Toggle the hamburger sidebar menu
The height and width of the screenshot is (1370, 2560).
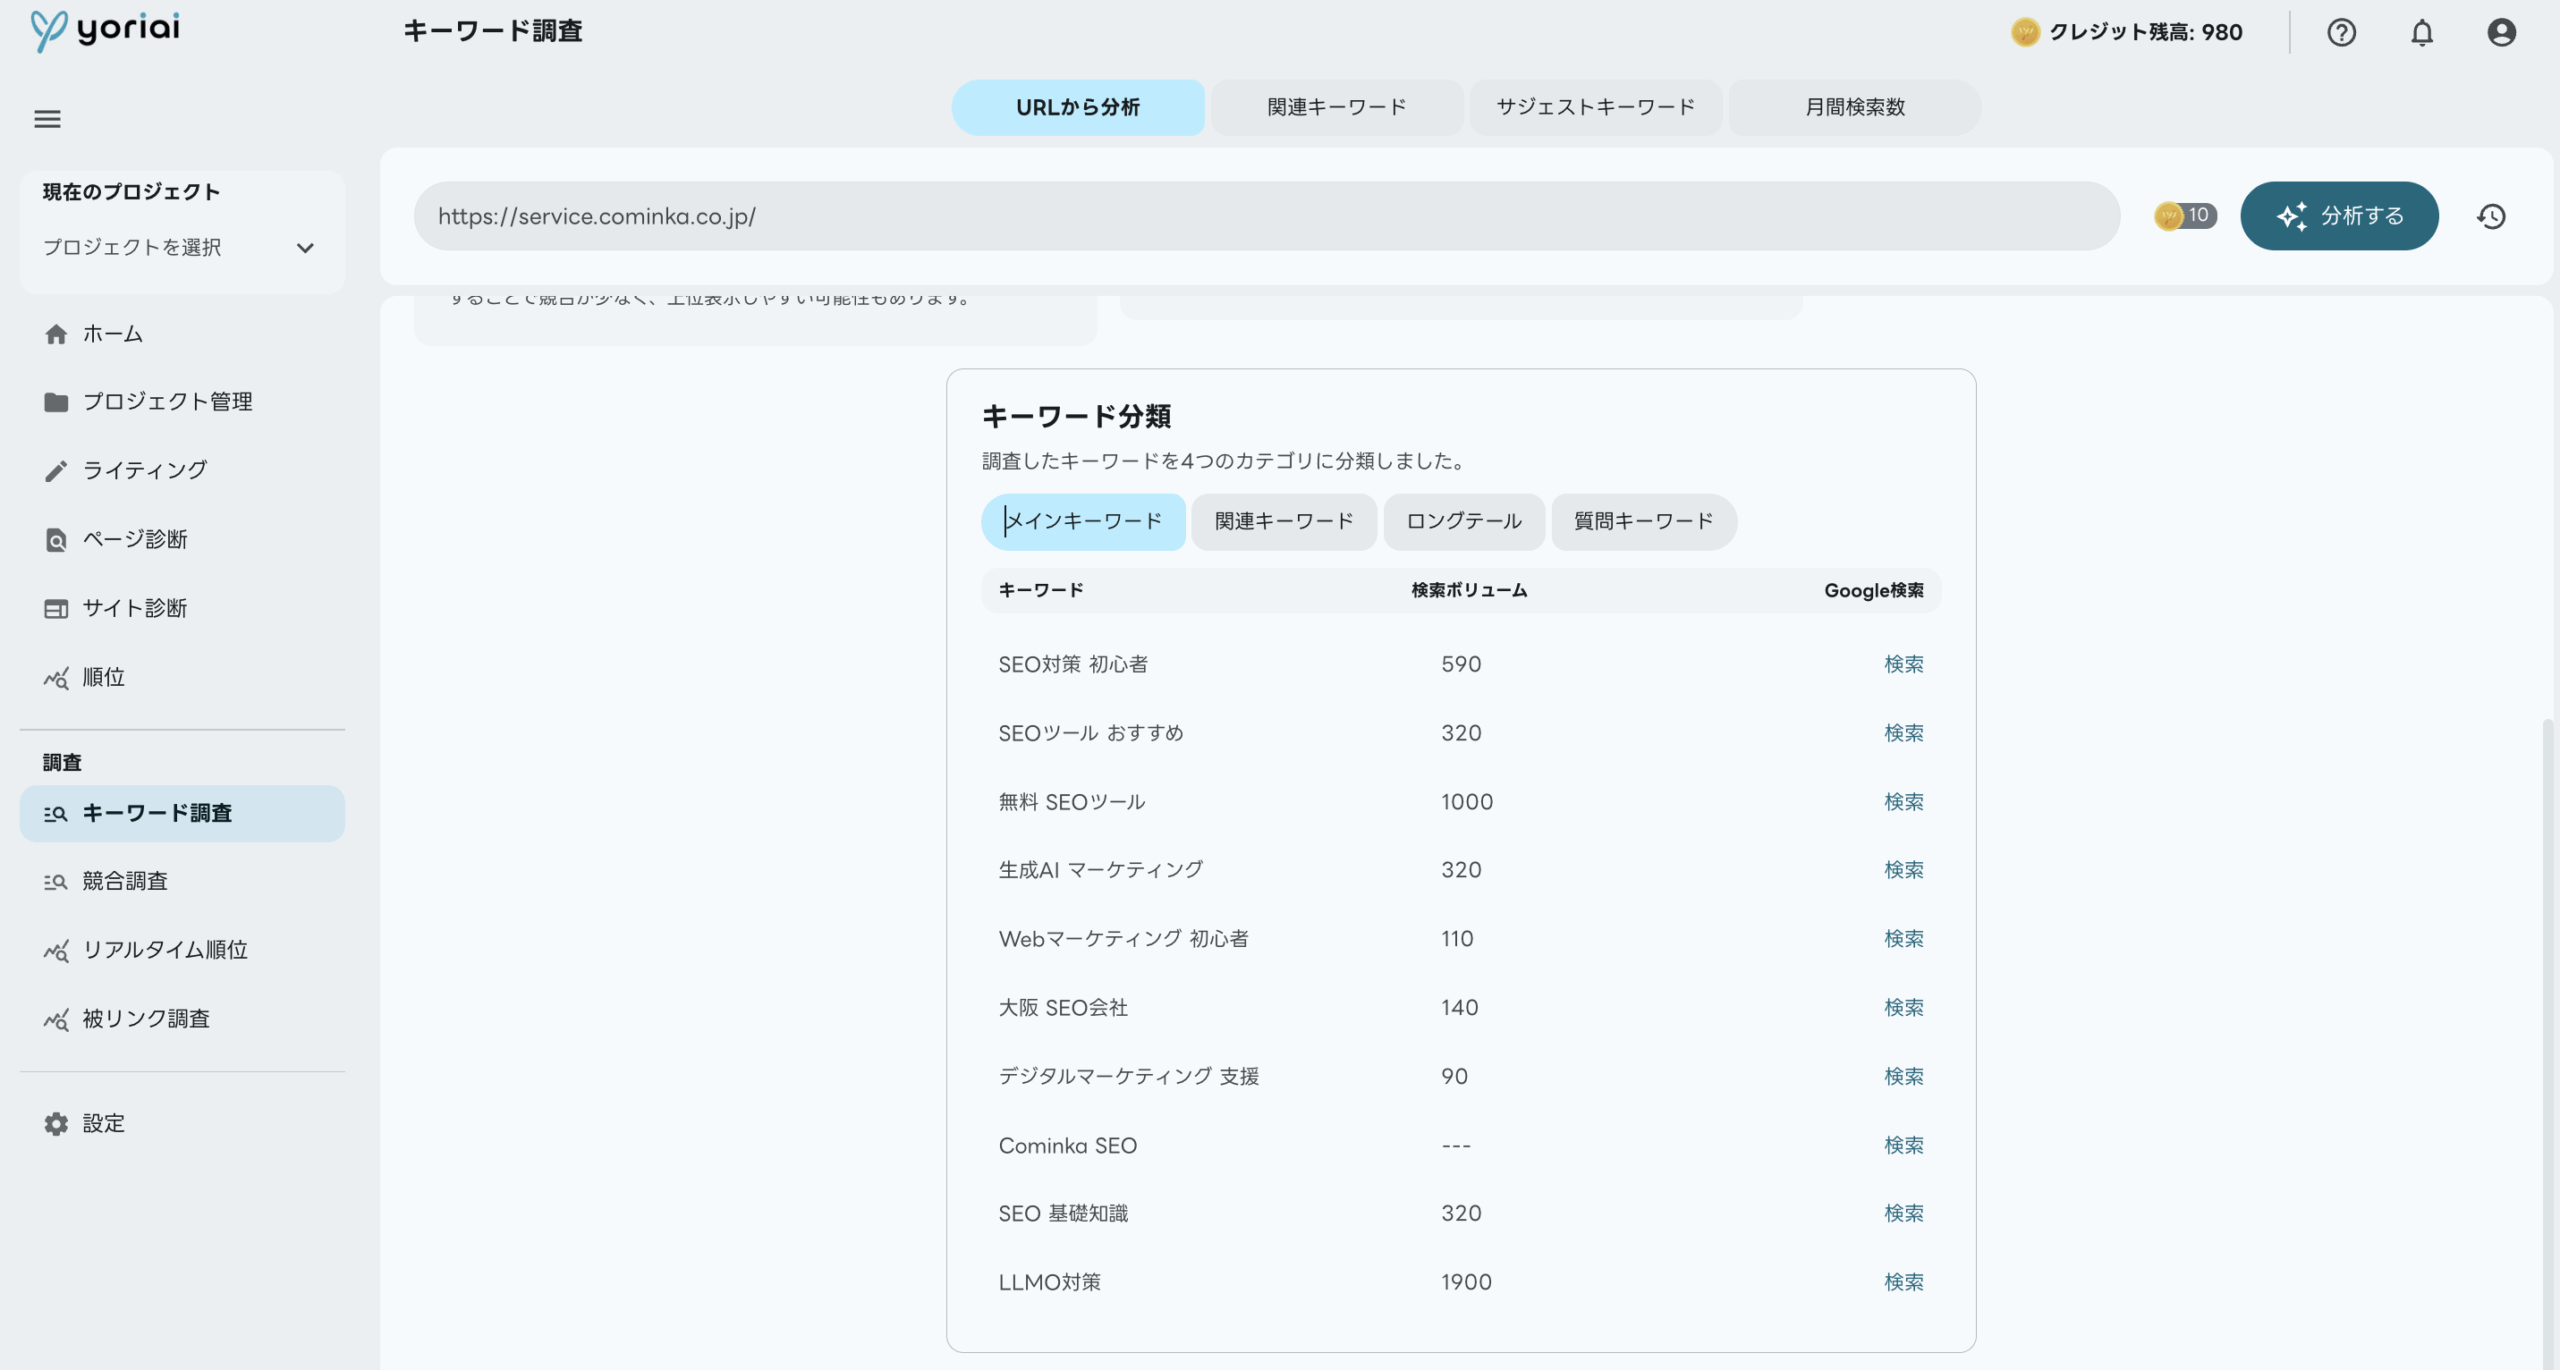(x=47, y=119)
